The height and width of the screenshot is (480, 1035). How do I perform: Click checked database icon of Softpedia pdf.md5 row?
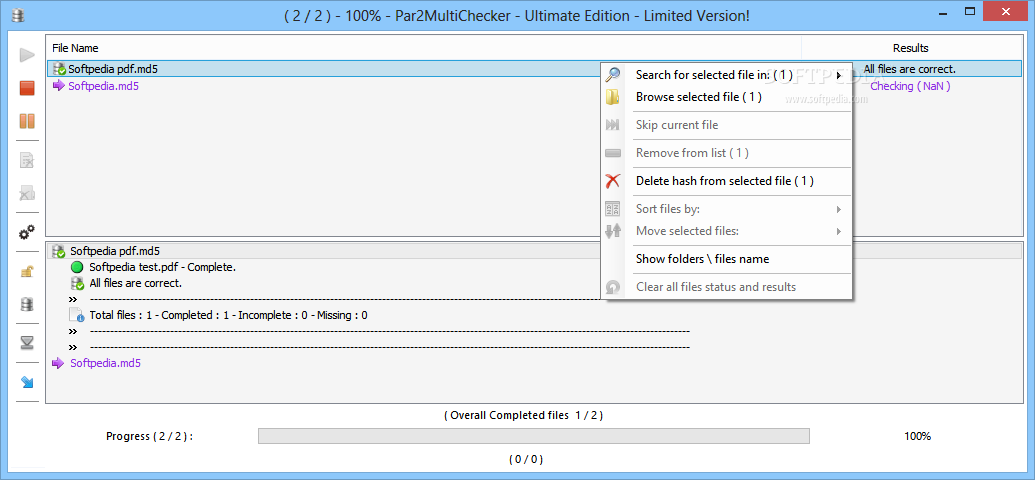(x=59, y=69)
